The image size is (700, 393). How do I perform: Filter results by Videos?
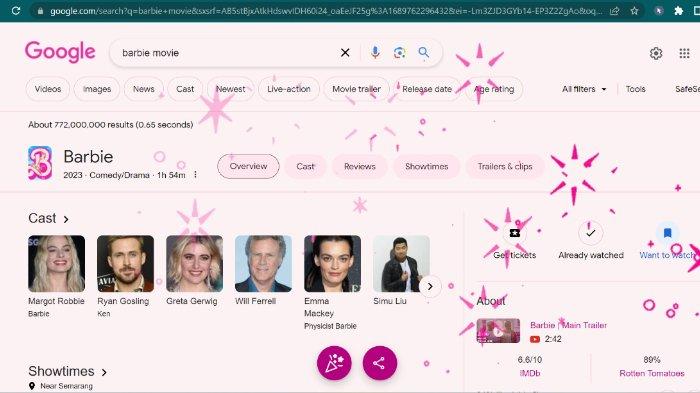tap(48, 89)
